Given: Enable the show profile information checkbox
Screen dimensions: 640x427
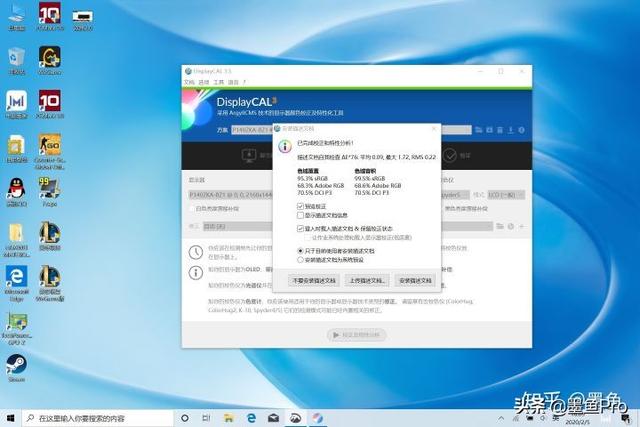Looking at the screenshot, I should [300, 215].
